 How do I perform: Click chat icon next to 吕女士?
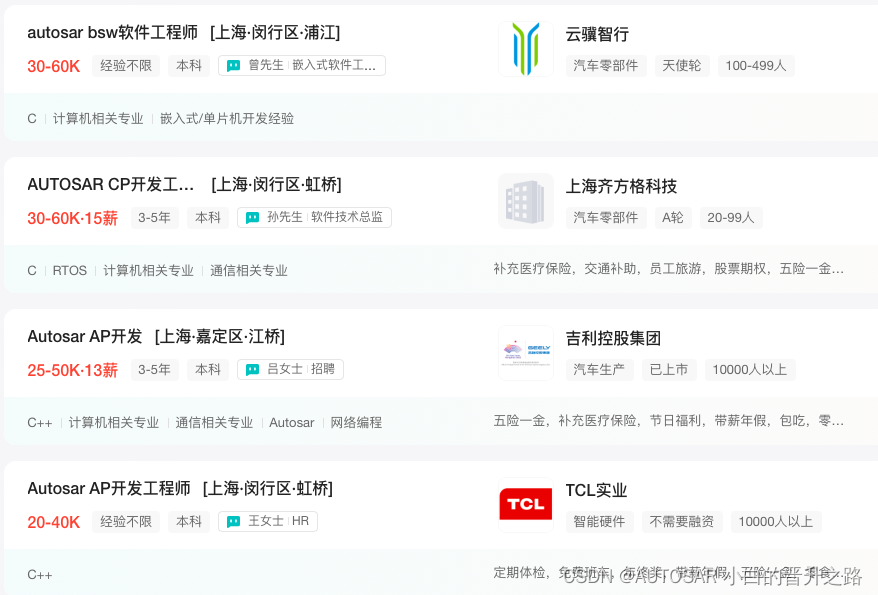[x=253, y=369]
